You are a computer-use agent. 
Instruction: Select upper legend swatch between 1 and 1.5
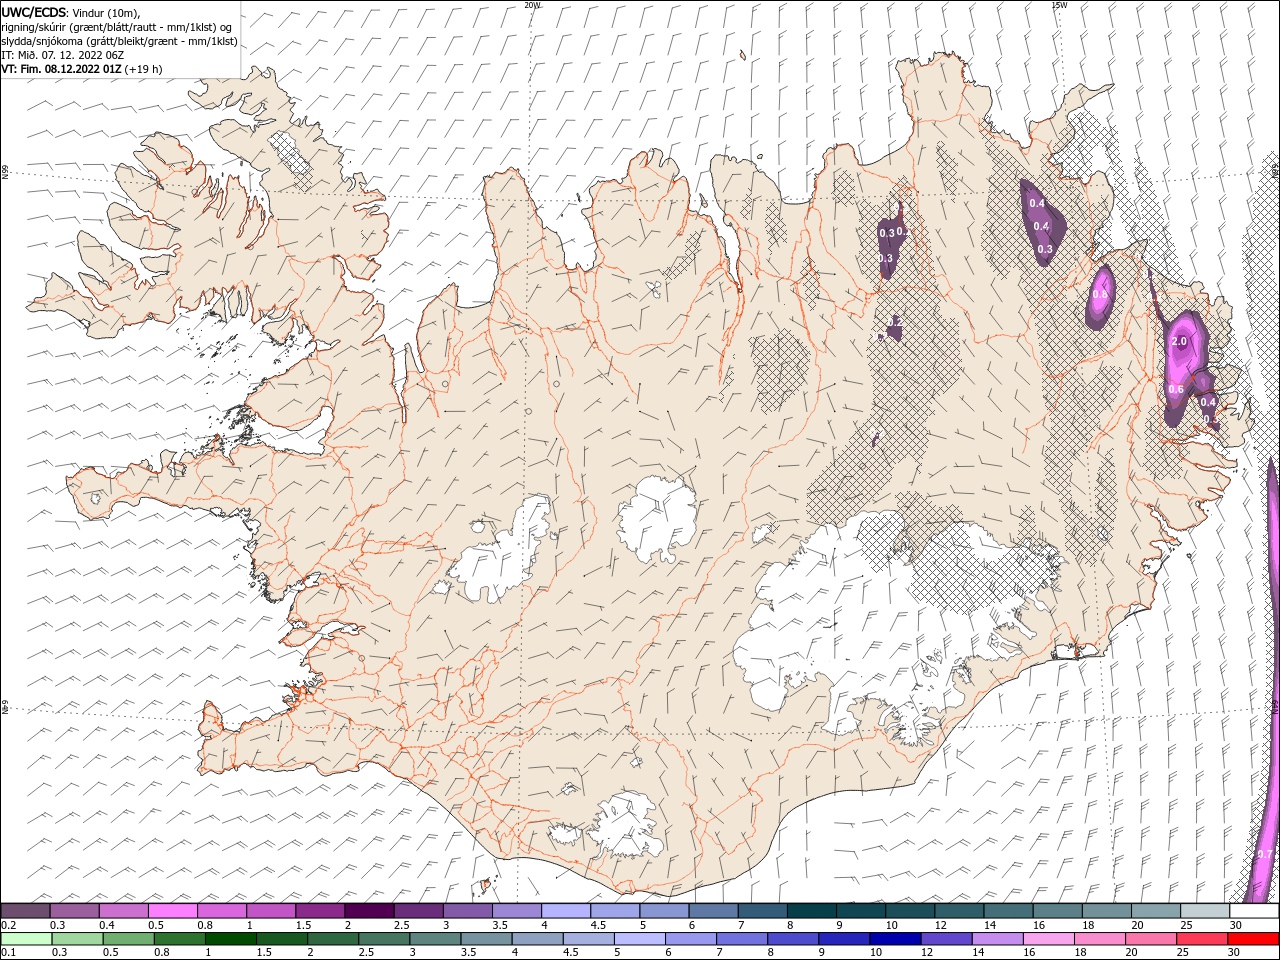pos(270,911)
